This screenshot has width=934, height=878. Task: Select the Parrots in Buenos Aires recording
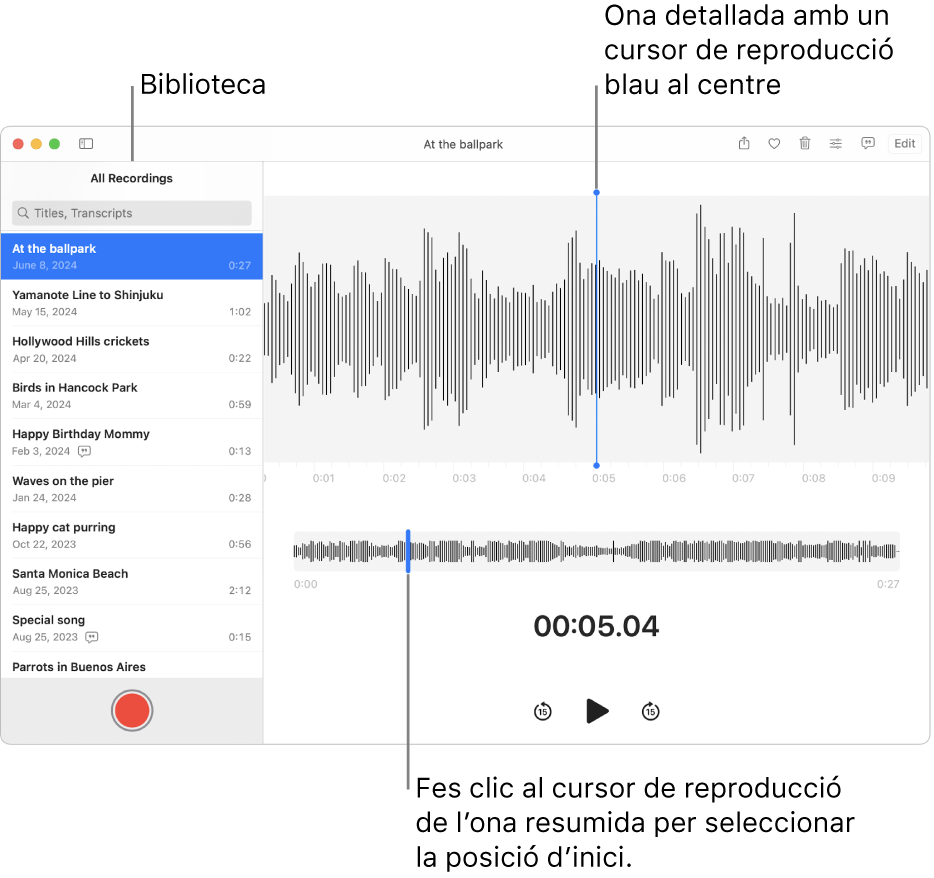click(132, 665)
